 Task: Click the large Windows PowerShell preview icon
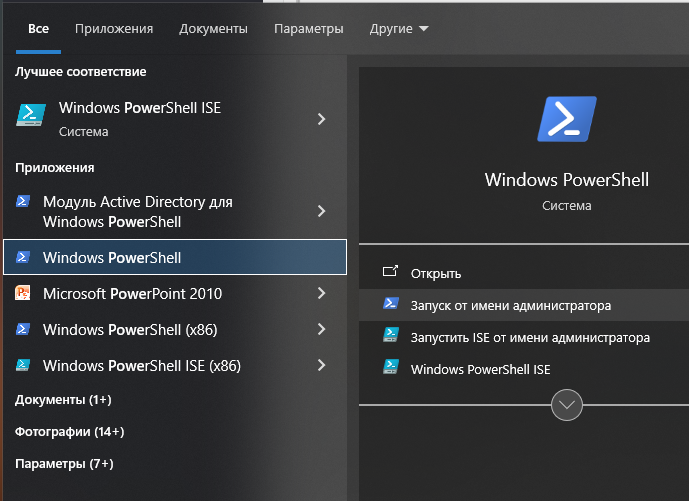click(x=566, y=122)
